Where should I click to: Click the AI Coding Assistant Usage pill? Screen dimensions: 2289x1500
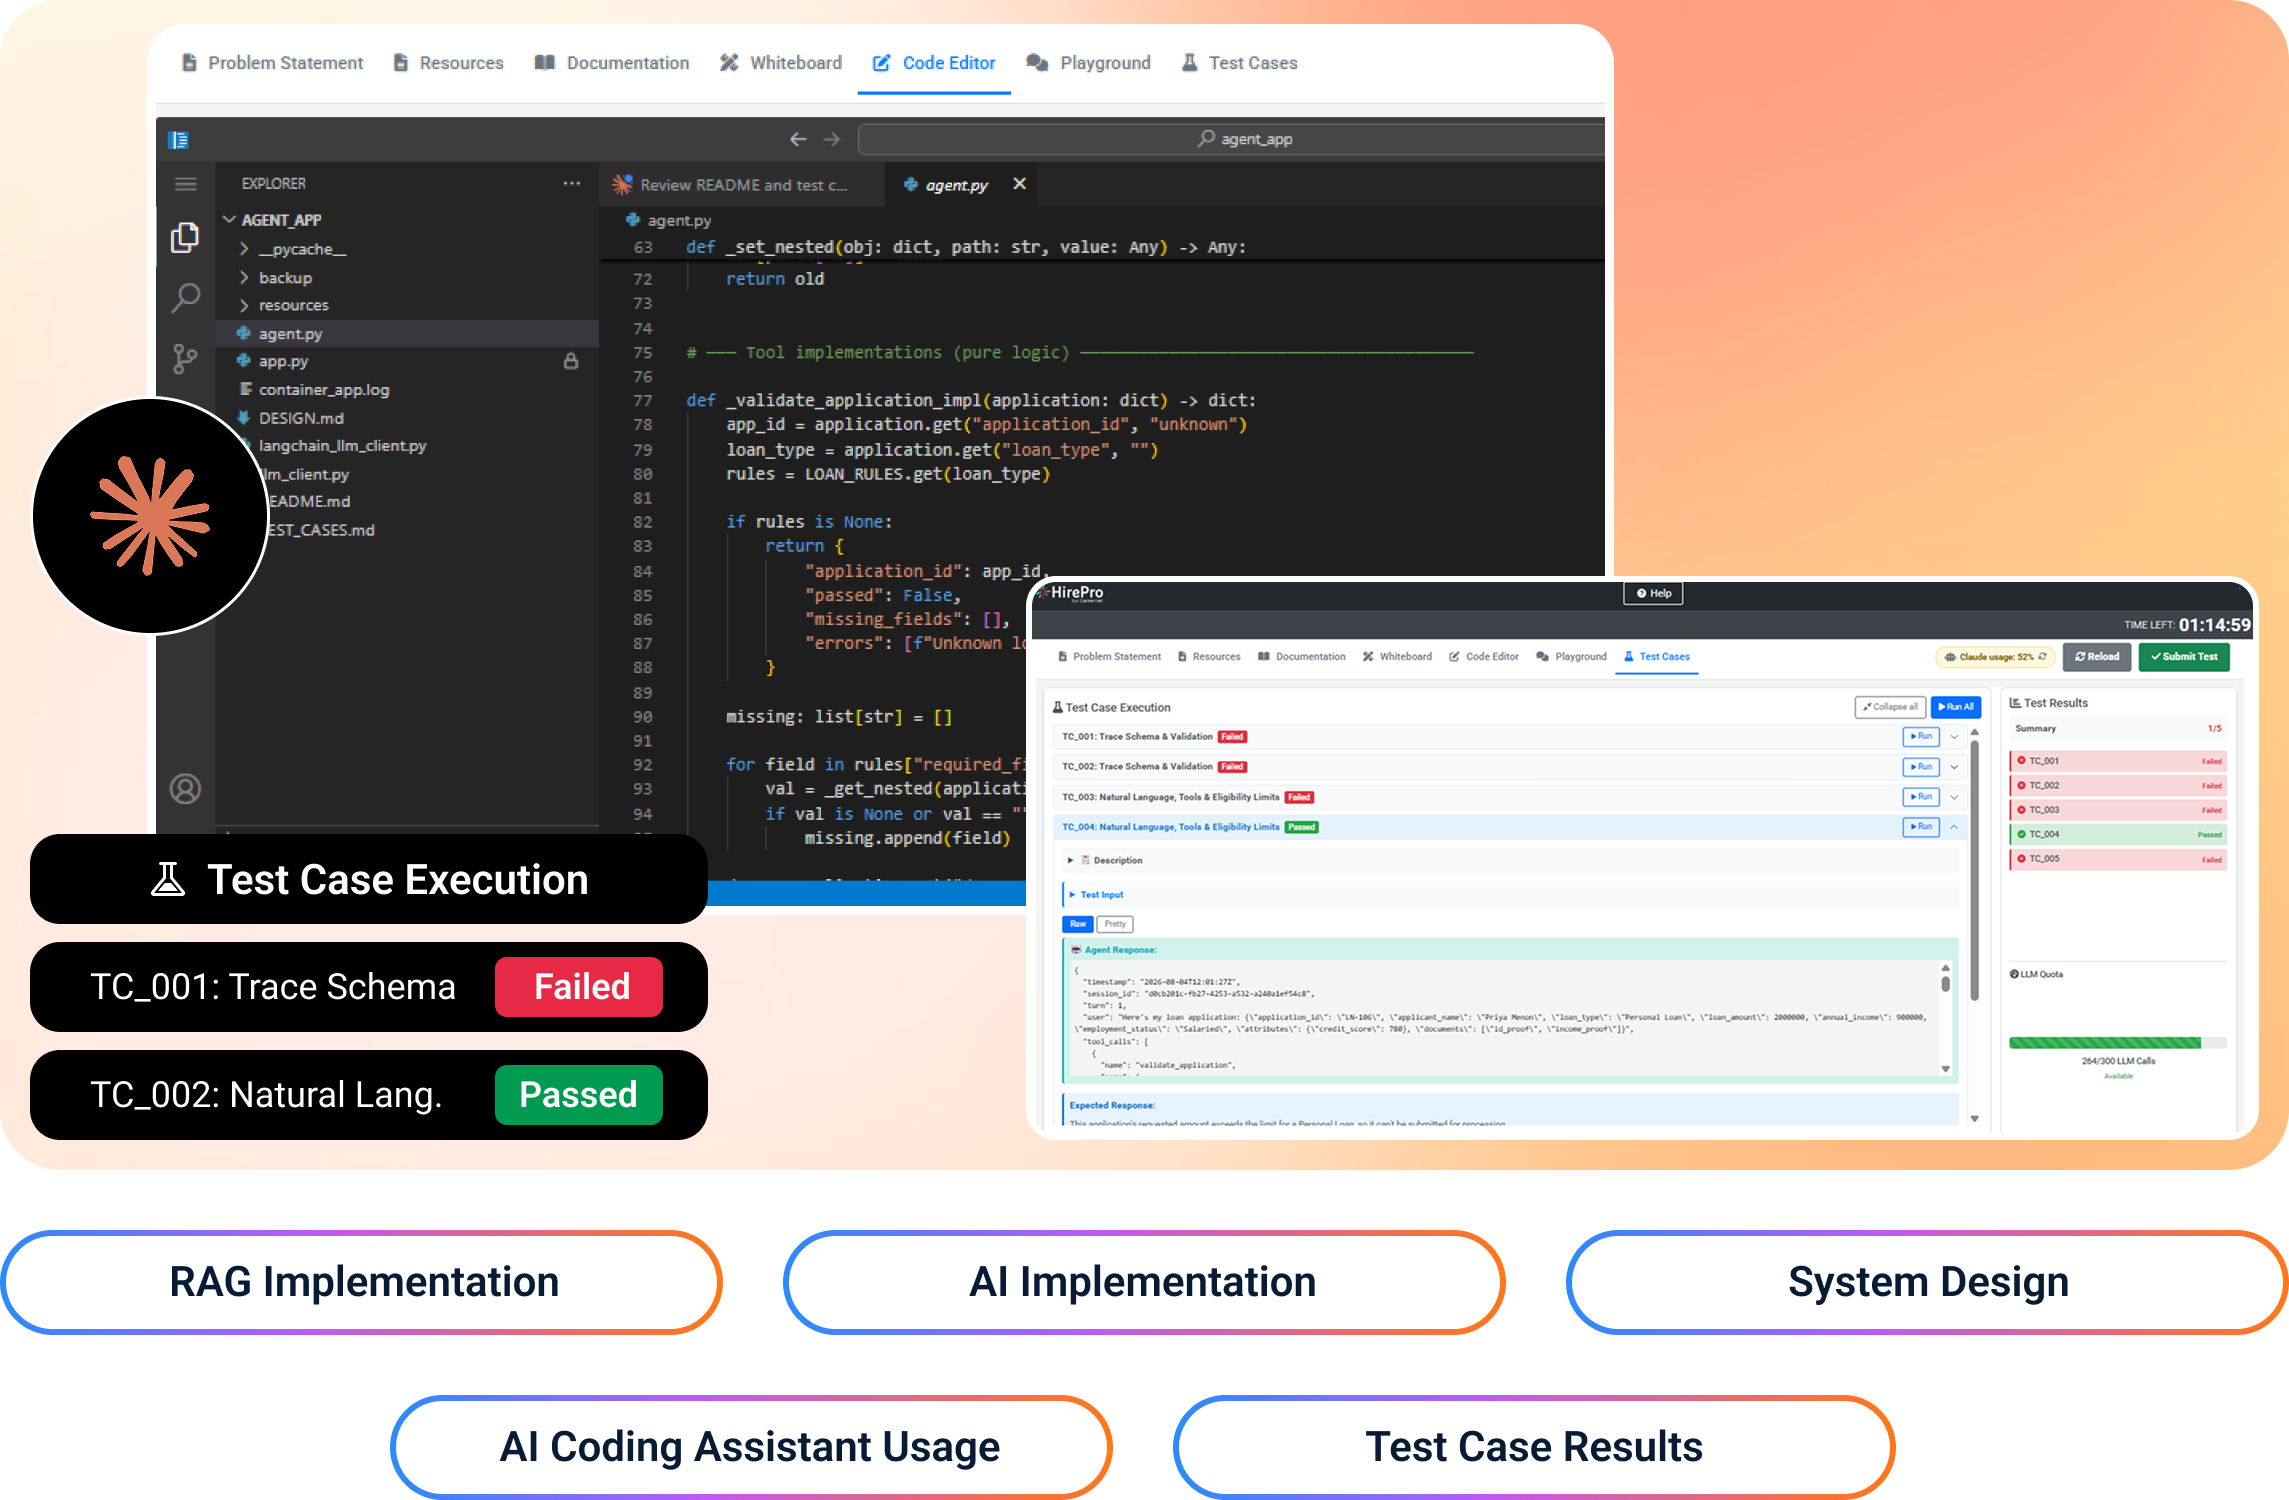pos(751,1446)
